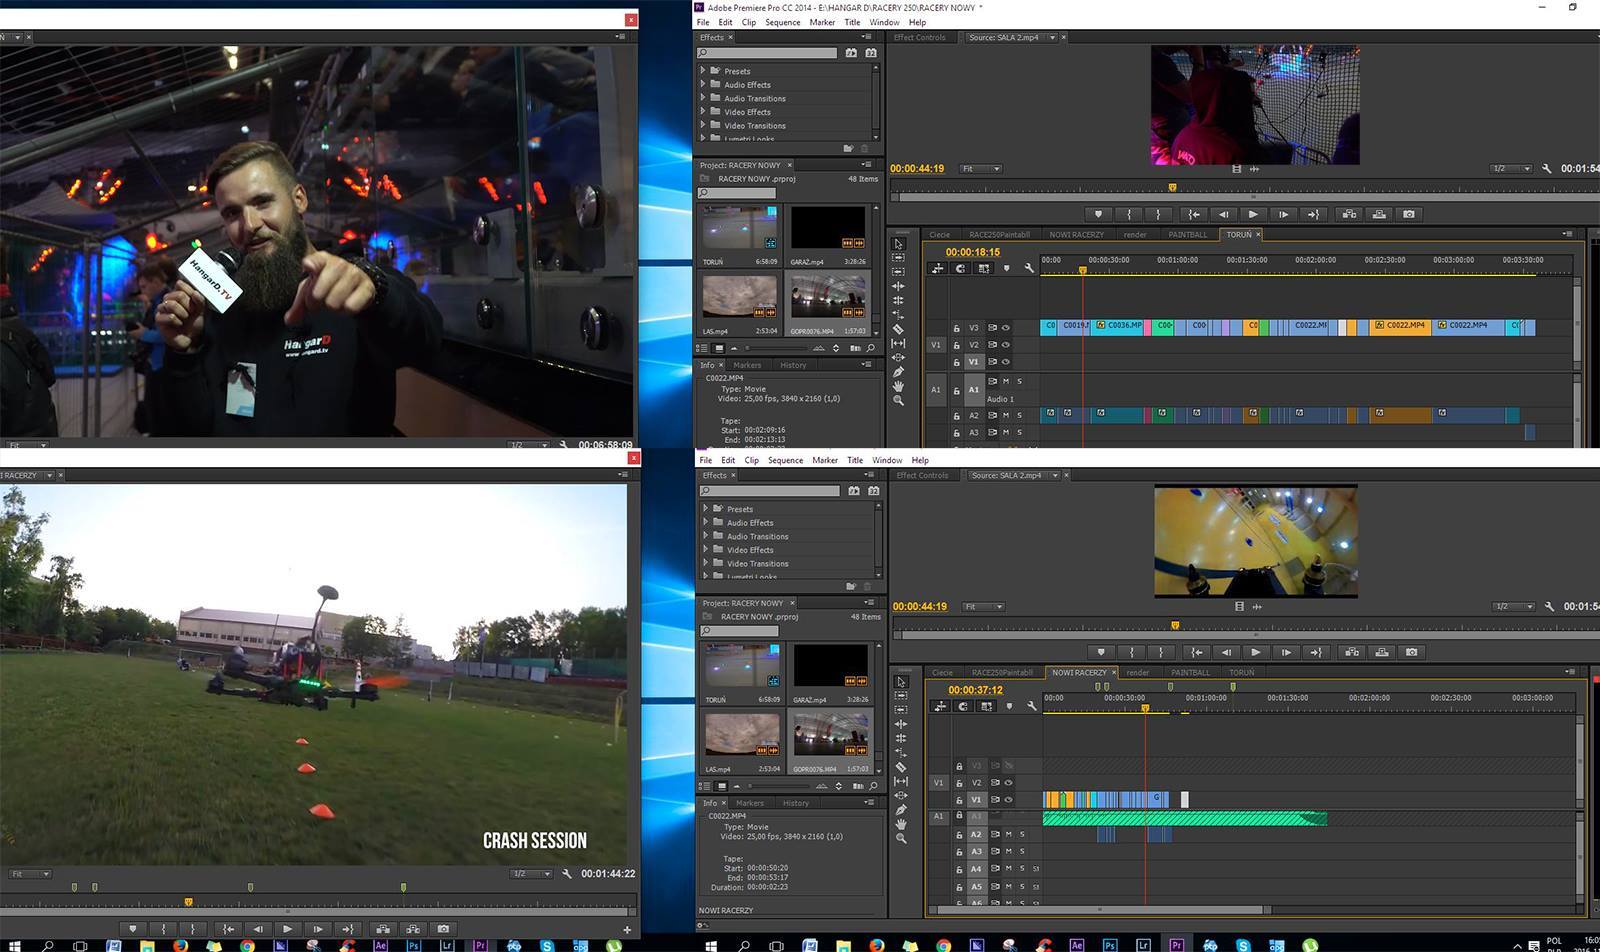Pick the Pen tool in upper Premiere window
This screenshot has height=952, width=1600.
[x=898, y=372]
